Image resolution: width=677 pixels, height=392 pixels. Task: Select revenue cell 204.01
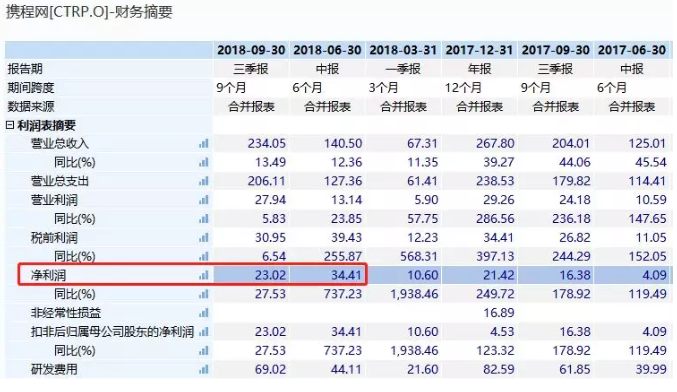point(571,143)
